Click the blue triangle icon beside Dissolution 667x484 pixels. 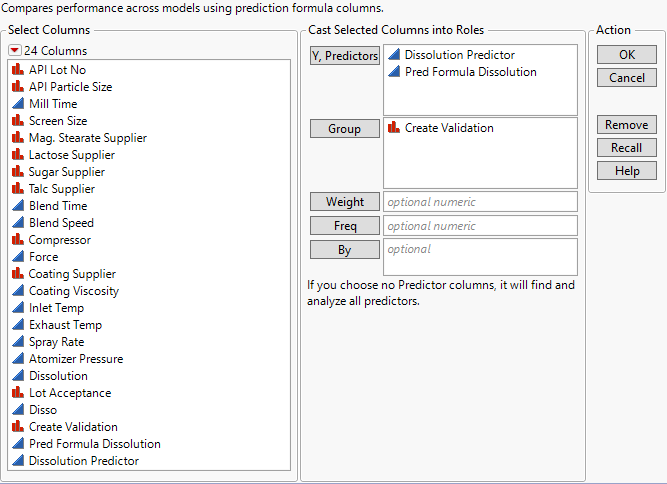click(18, 376)
